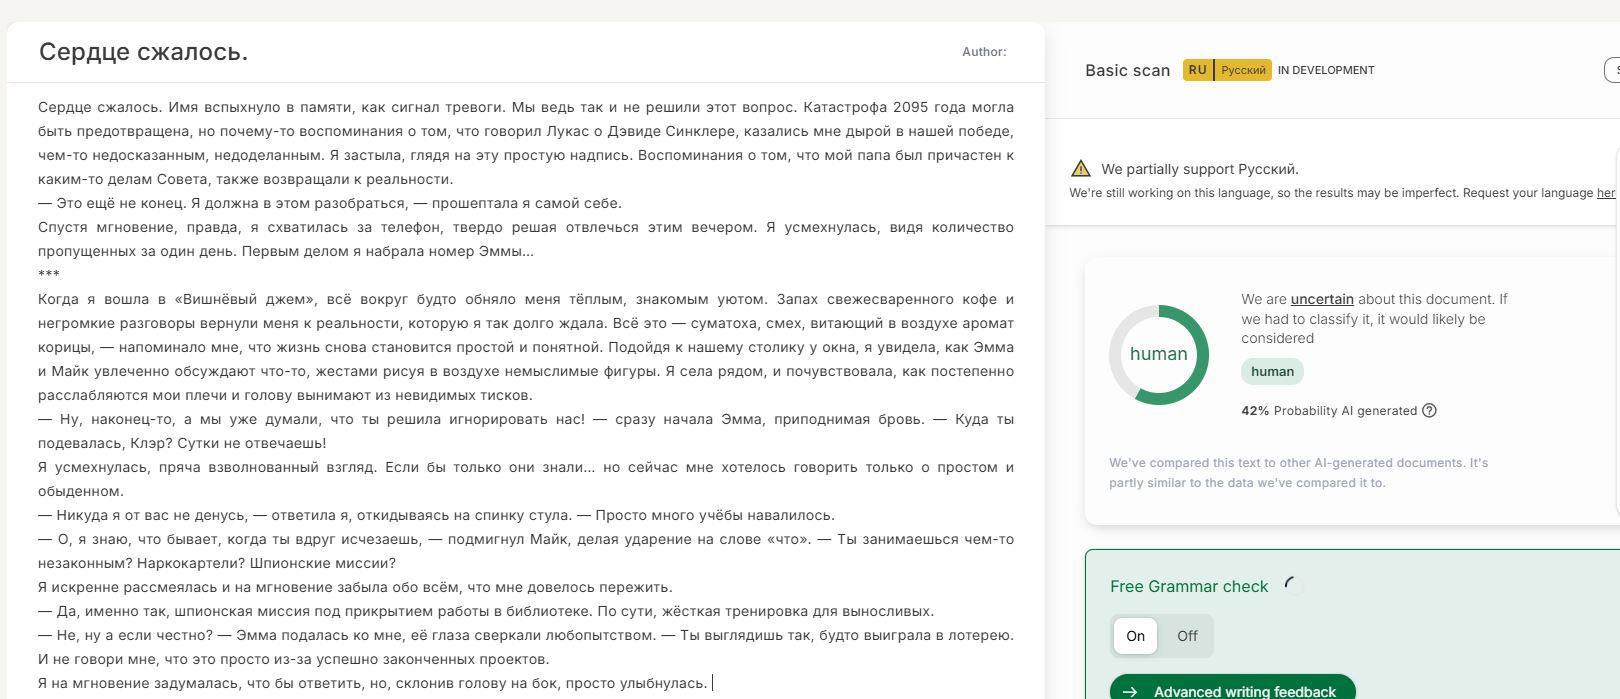
Task: Switch grammar check to Off
Action: 1187,636
